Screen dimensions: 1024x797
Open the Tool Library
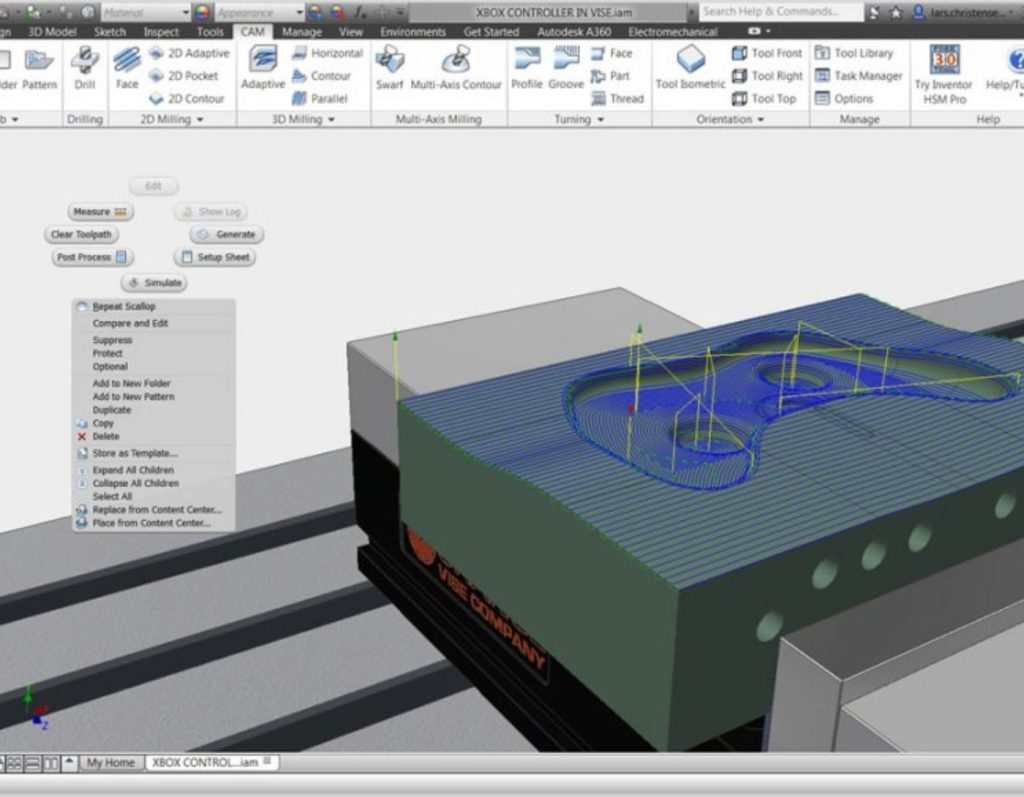[x=854, y=53]
